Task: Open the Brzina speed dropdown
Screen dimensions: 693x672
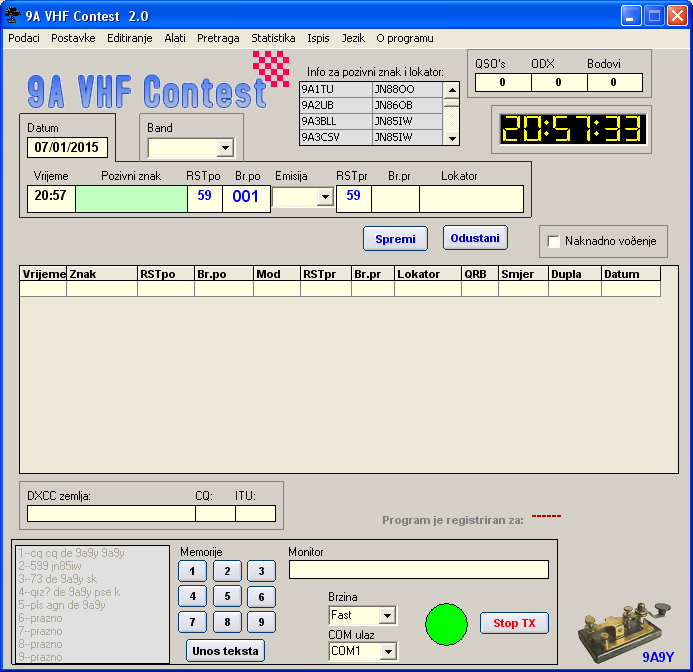Action: click(387, 615)
